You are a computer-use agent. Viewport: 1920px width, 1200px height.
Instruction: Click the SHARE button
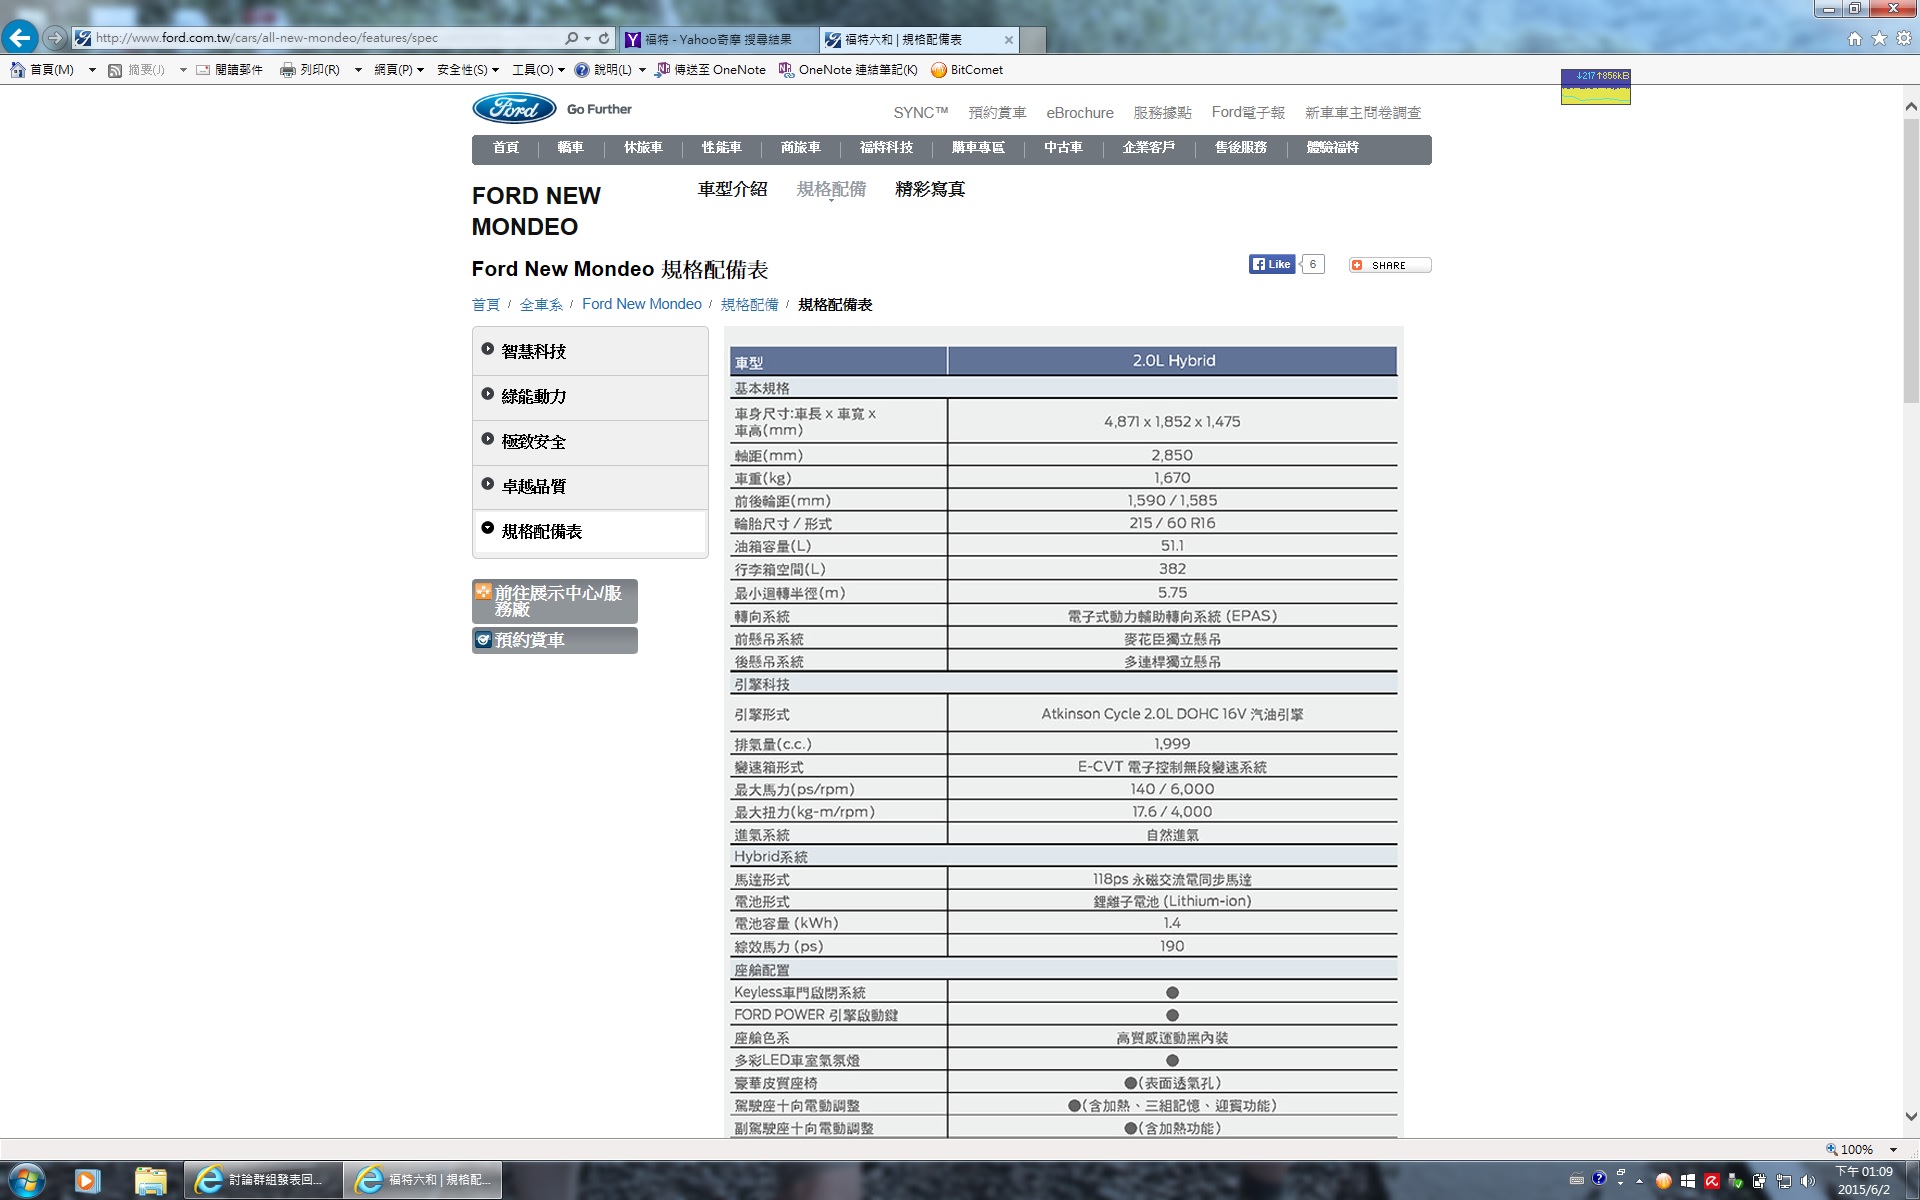coord(1390,265)
